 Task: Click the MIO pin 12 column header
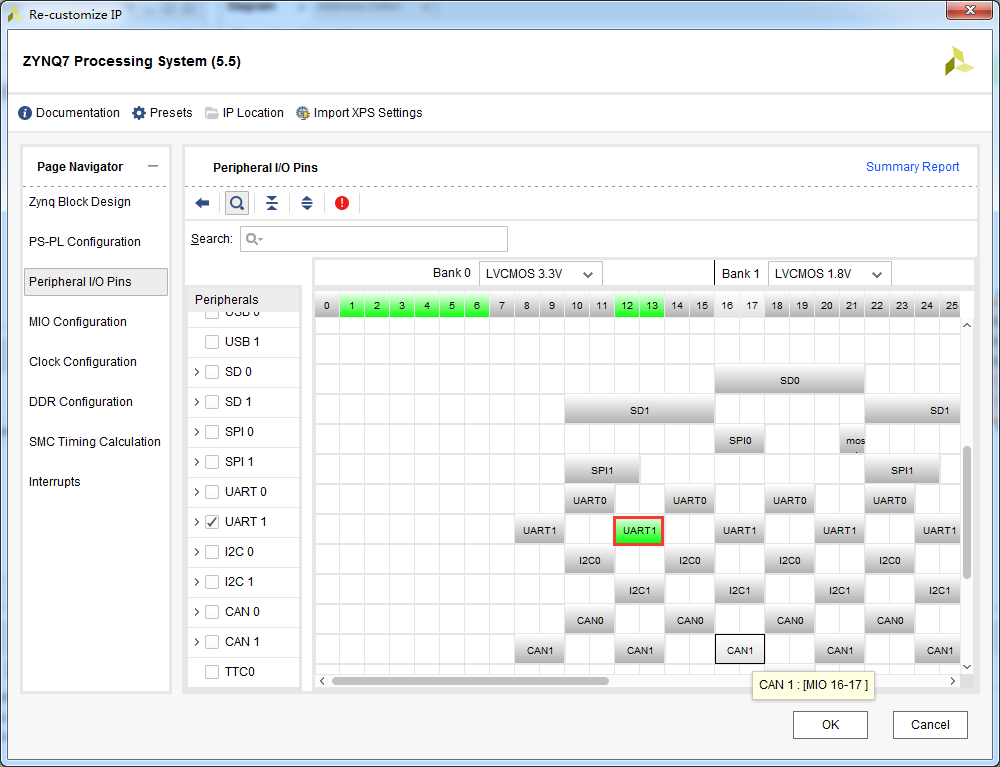(x=627, y=305)
